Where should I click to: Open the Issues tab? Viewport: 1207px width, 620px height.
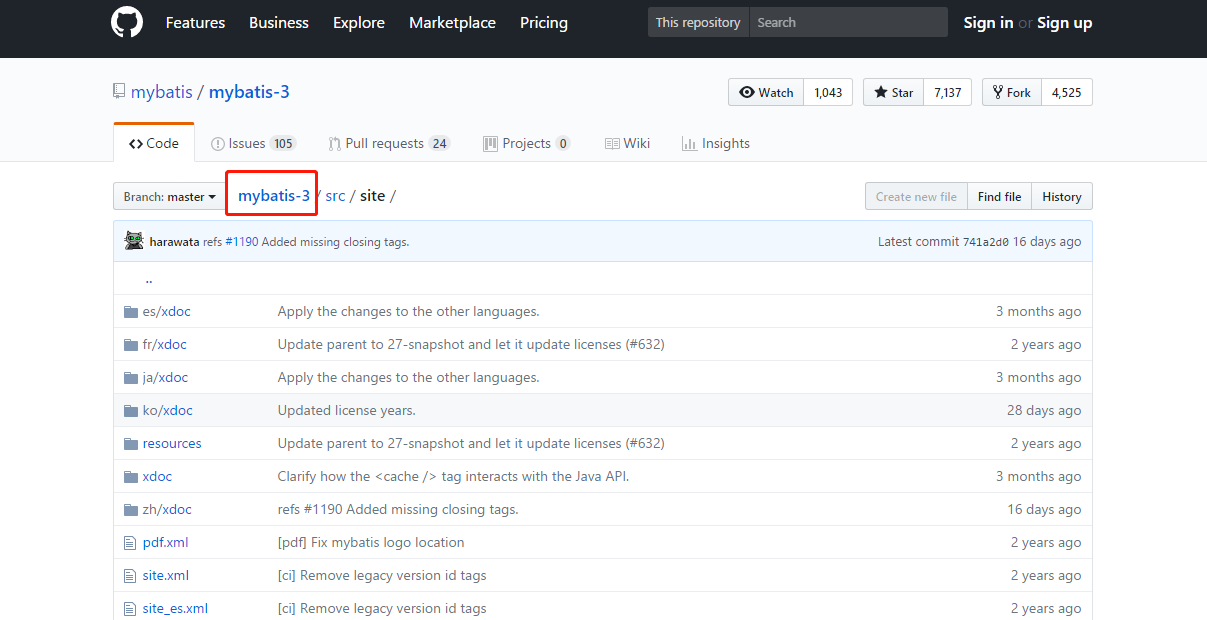[253, 143]
